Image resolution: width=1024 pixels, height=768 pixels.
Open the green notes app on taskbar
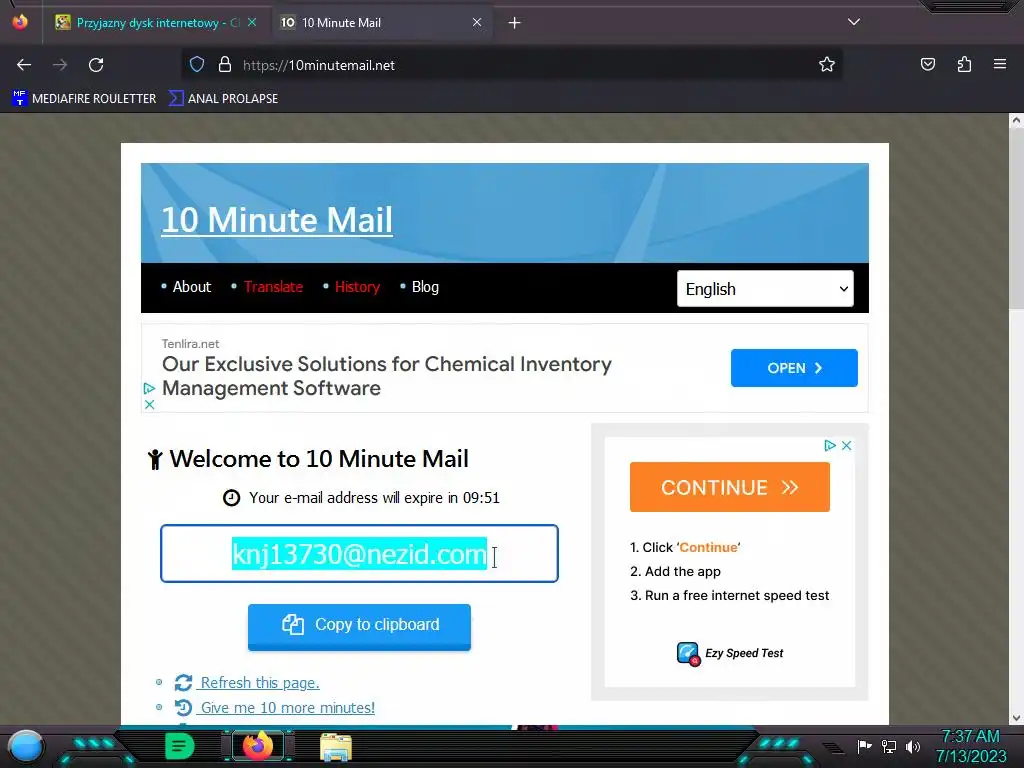coord(180,746)
